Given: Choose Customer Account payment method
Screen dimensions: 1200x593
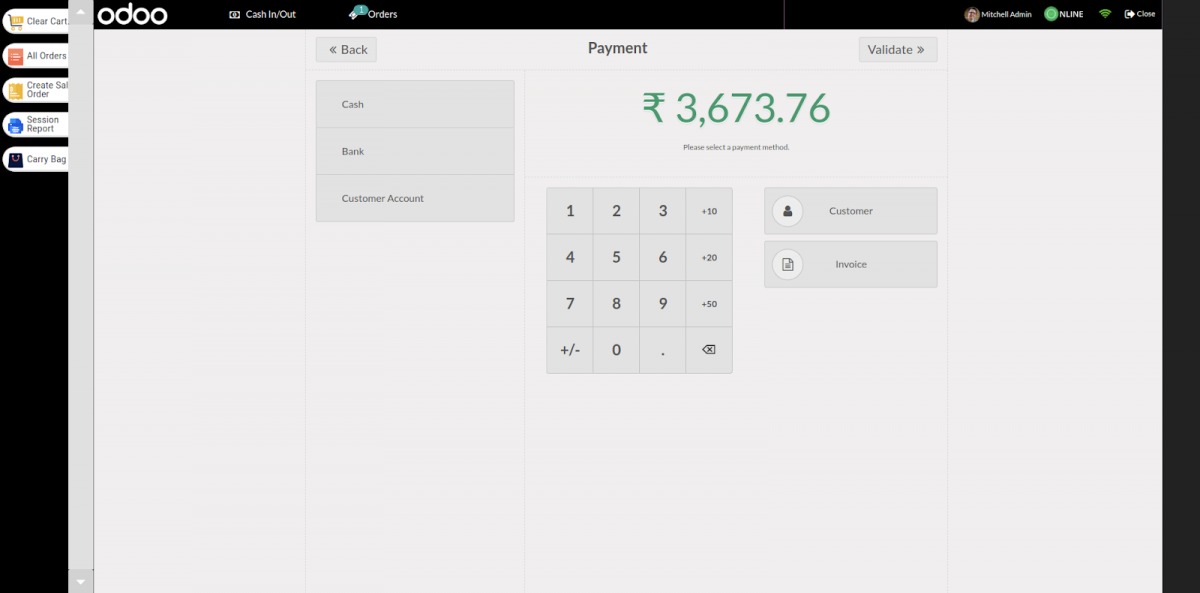Looking at the screenshot, I should (415, 198).
